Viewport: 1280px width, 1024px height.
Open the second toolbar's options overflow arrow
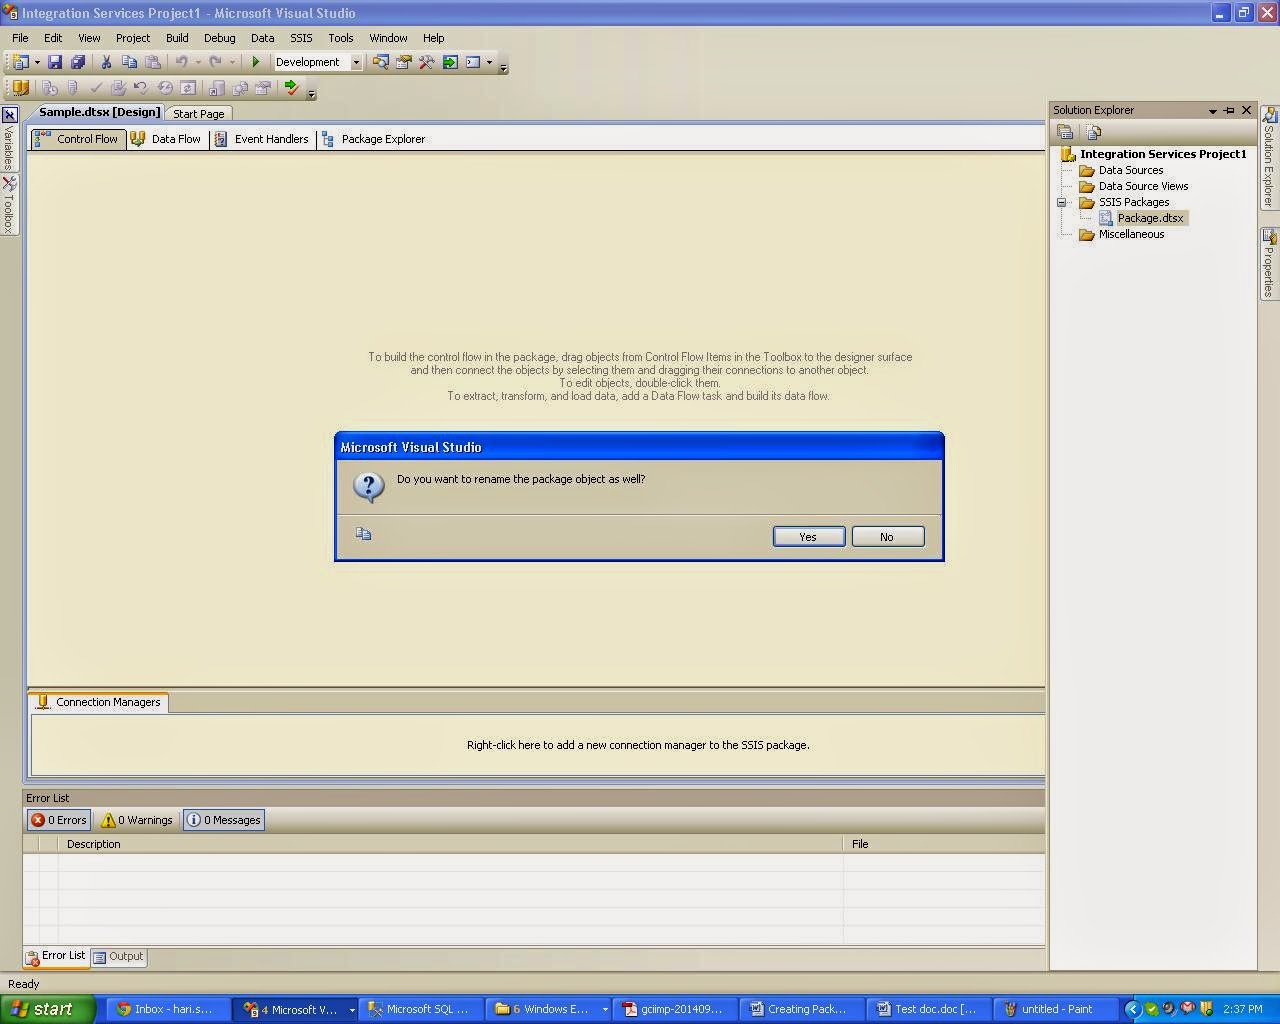point(311,92)
